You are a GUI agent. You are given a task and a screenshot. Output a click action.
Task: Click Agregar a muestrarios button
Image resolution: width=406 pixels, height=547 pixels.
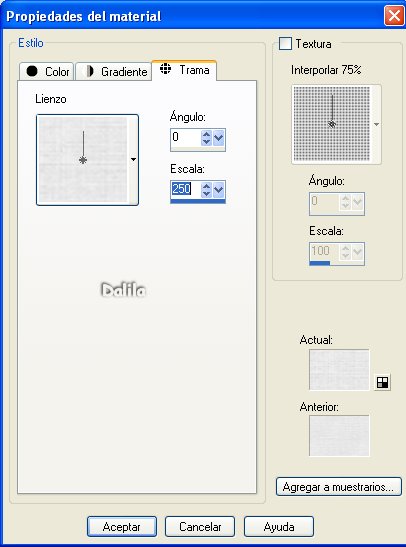pos(338,487)
